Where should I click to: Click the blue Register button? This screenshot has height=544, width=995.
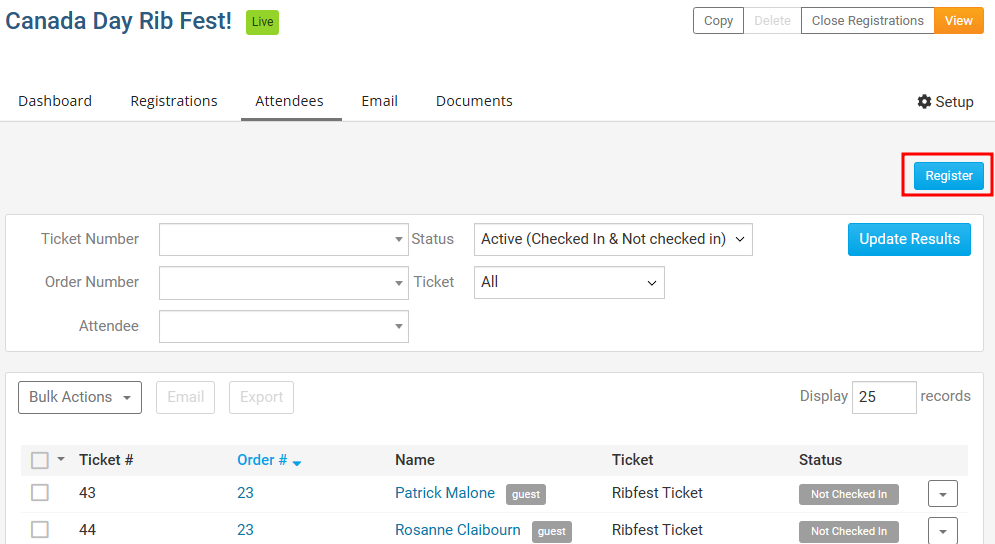pos(948,176)
